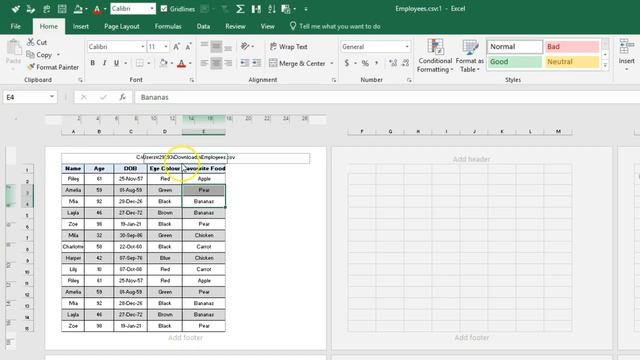The height and width of the screenshot is (360, 640).
Task: Toggle Italic formatting
Action: click(x=104, y=63)
